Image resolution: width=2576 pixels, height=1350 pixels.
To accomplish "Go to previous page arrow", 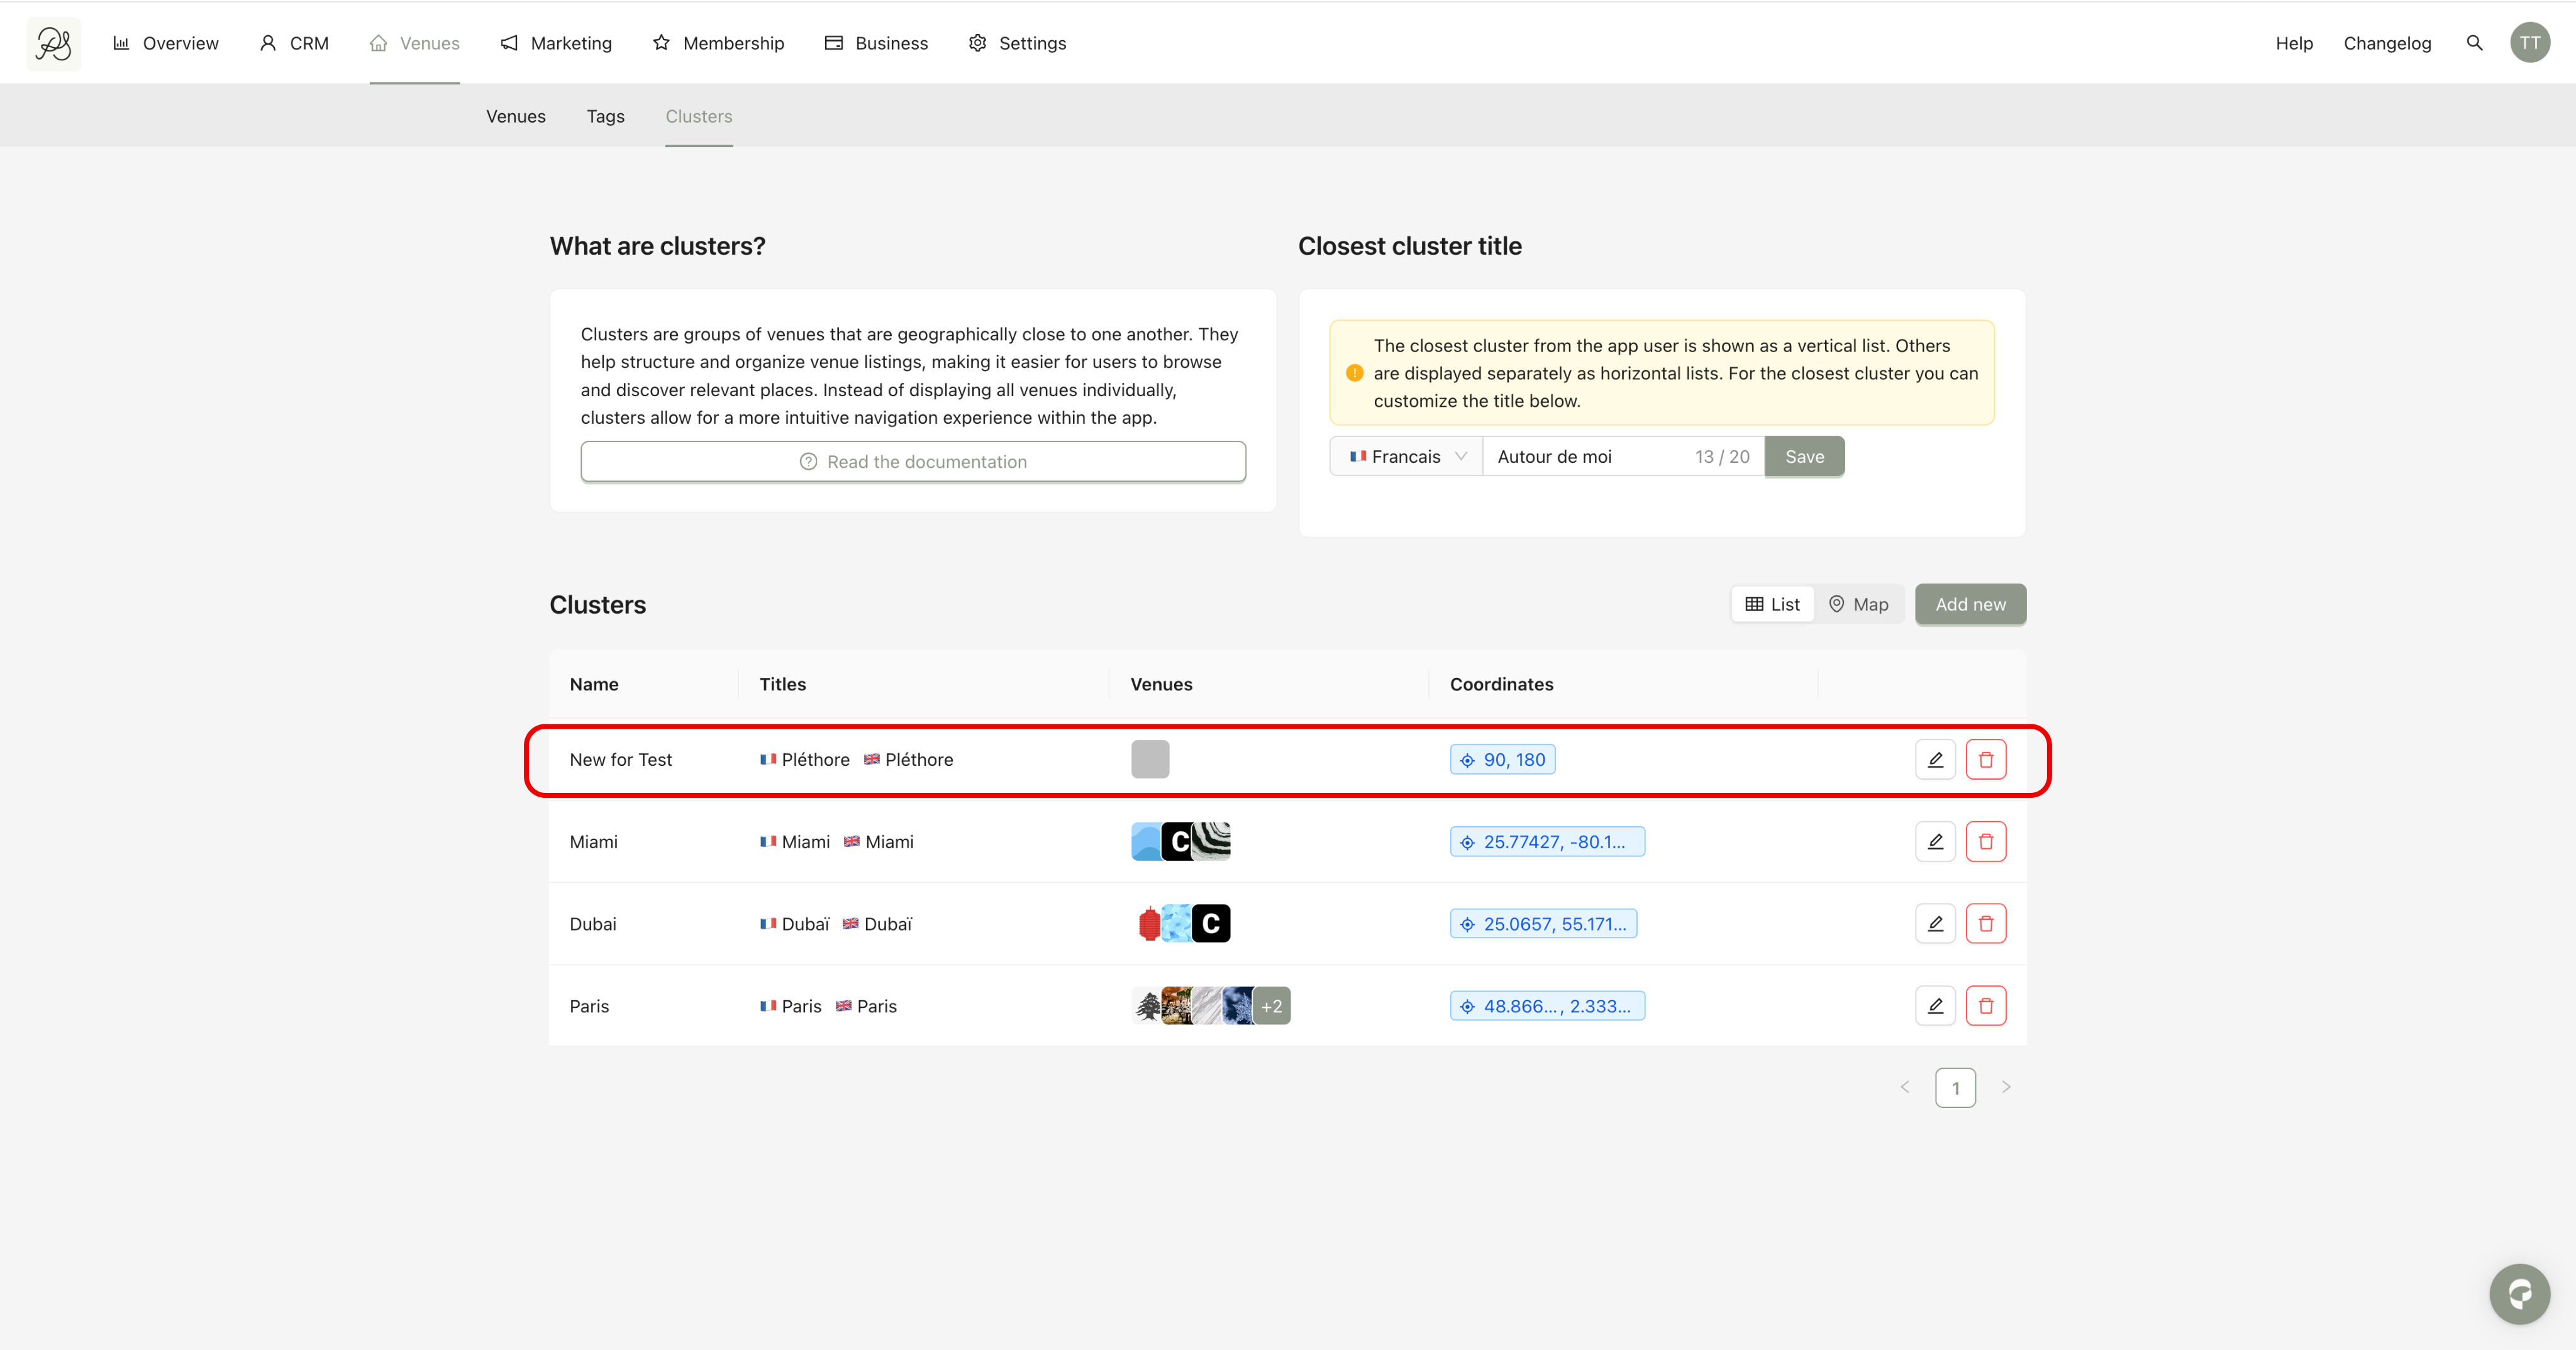I will tap(1904, 1087).
